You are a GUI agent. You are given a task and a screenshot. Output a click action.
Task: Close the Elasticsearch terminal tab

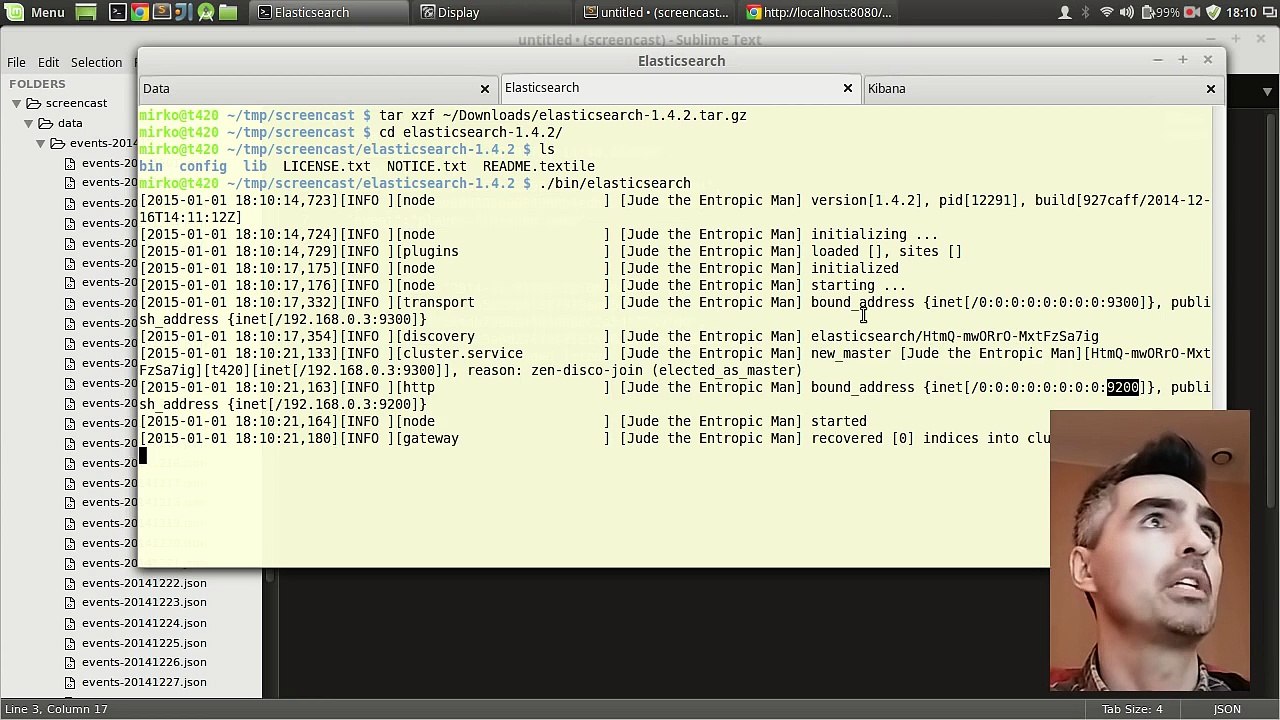click(848, 88)
